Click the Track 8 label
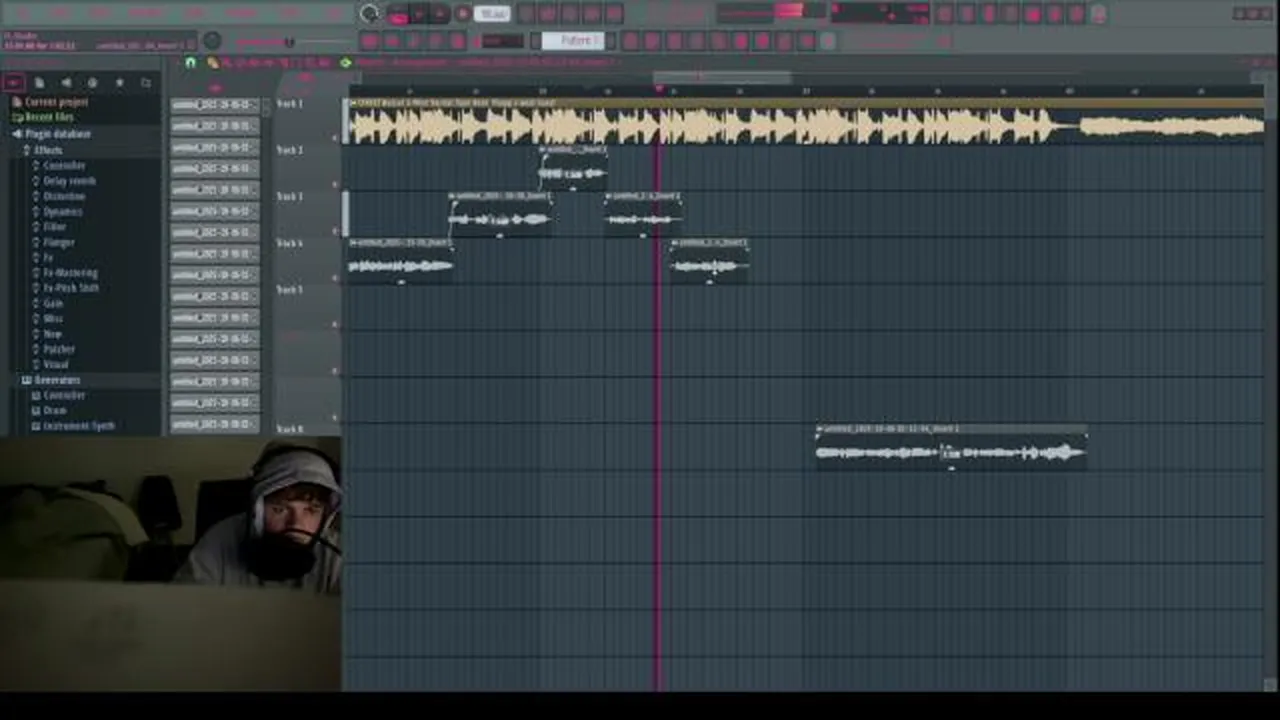1280x720 pixels. point(289,429)
